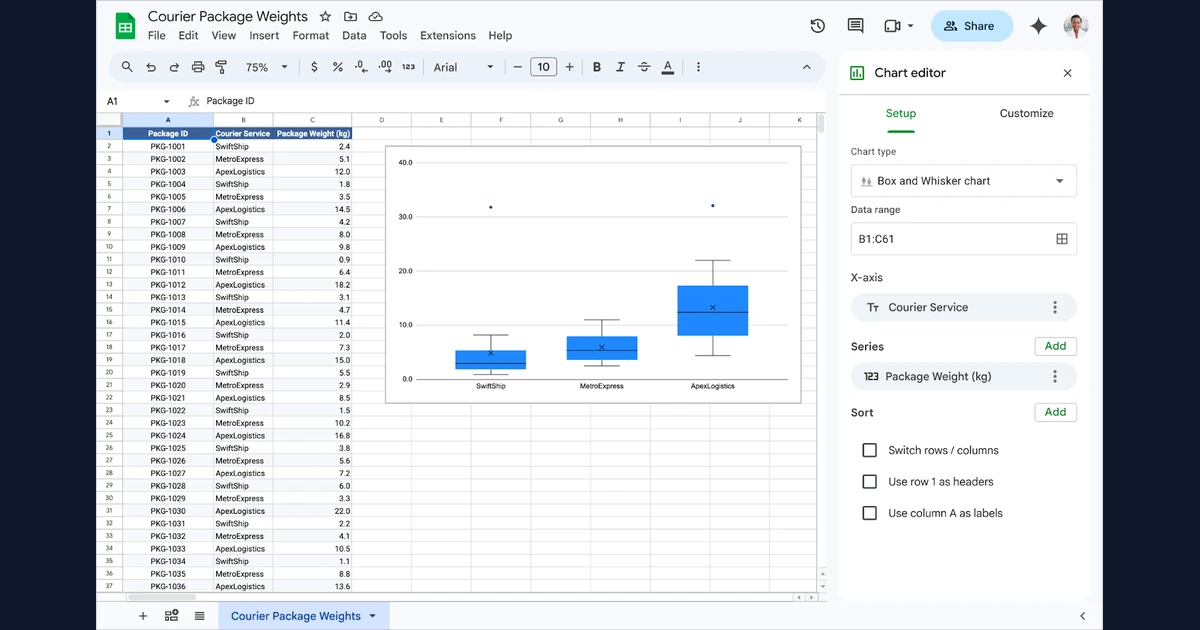Decrease font size with minus button
The height and width of the screenshot is (630, 1200).
point(518,67)
